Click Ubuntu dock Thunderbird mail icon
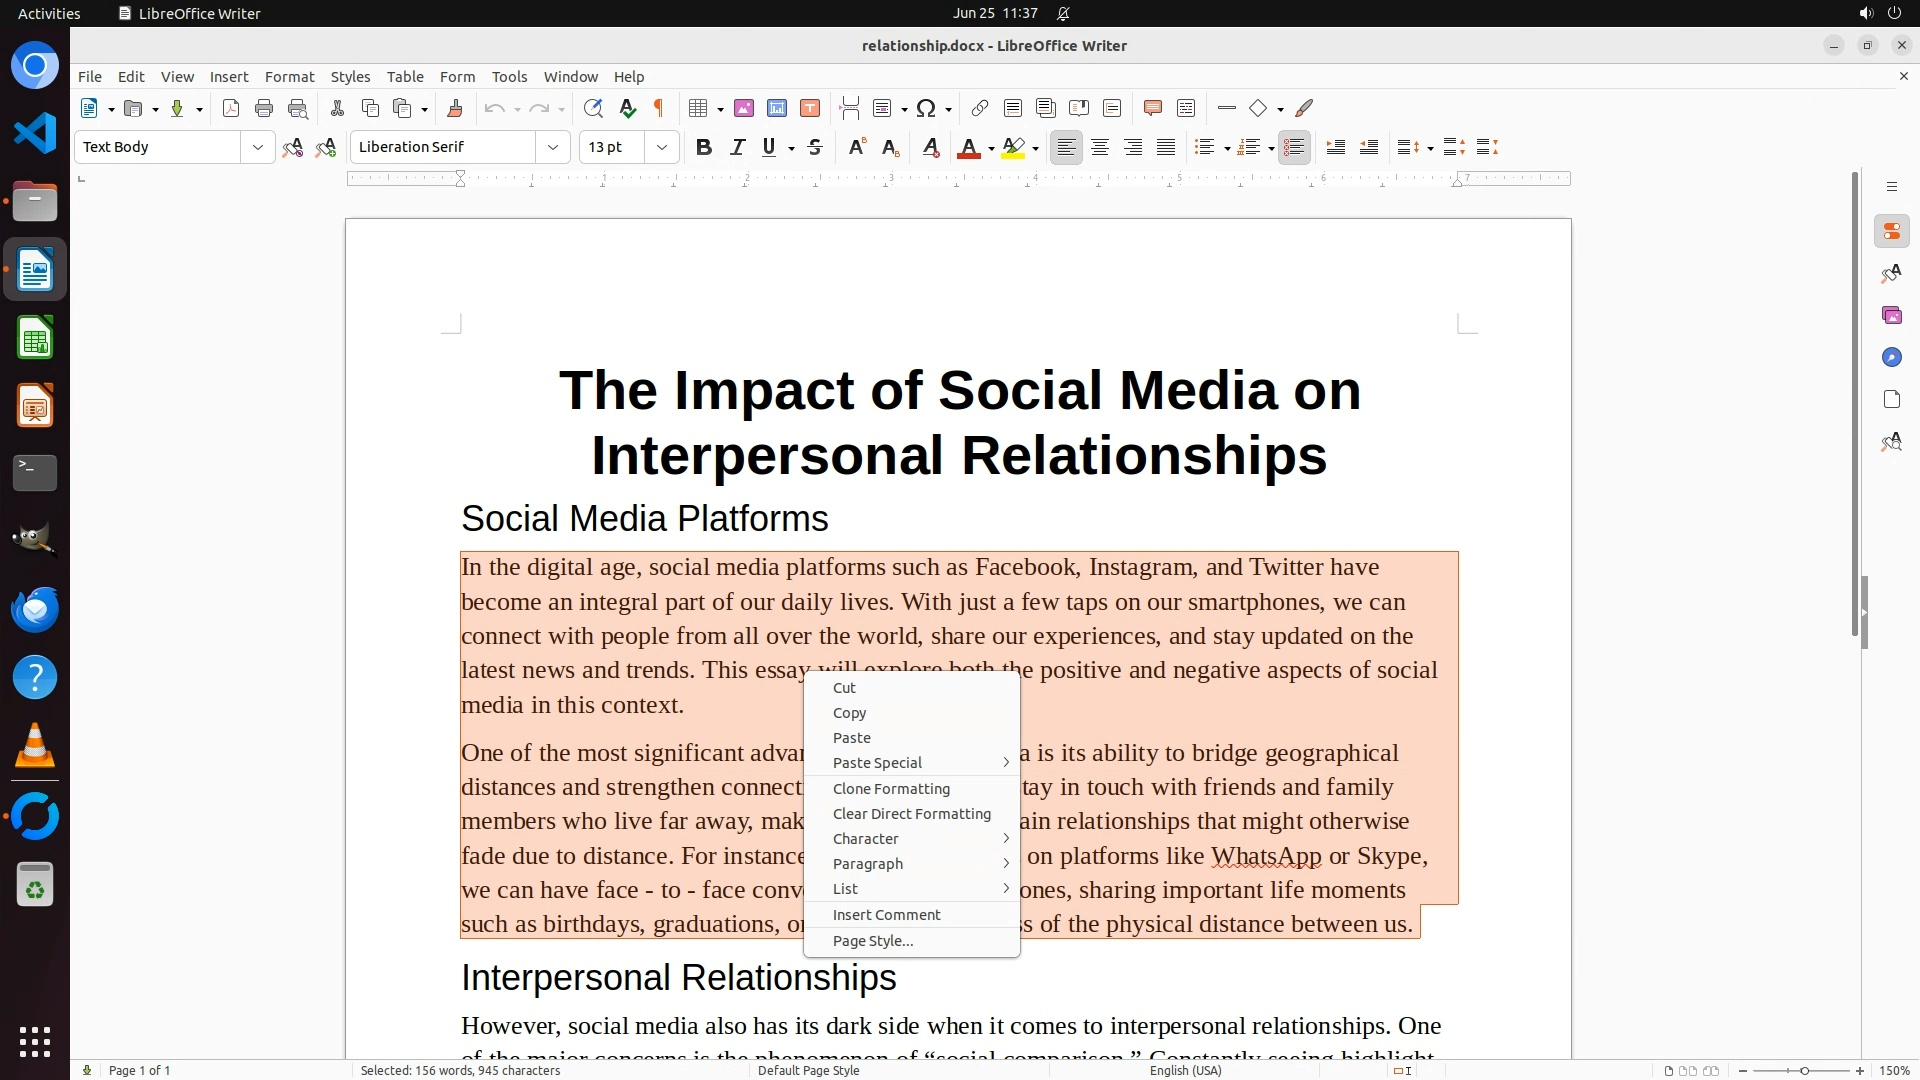This screenshot has width=1920, height=1080. click(35, 609)
